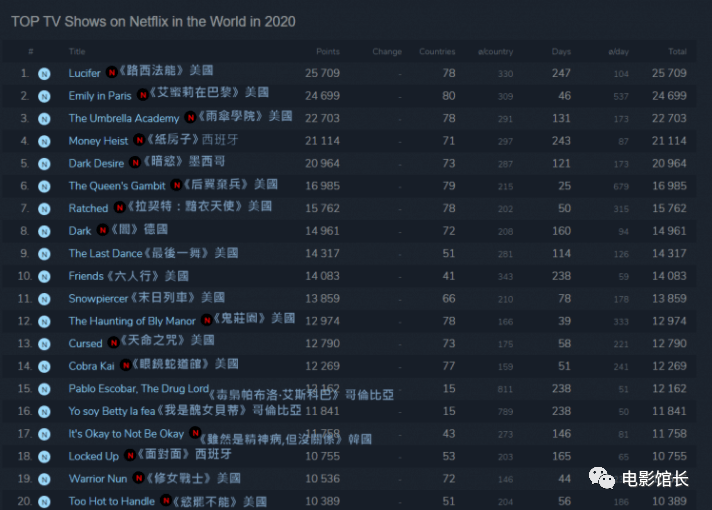Open the Dark Desire title link
Viewport: 712px width, 510px height.
pos(96,163)
